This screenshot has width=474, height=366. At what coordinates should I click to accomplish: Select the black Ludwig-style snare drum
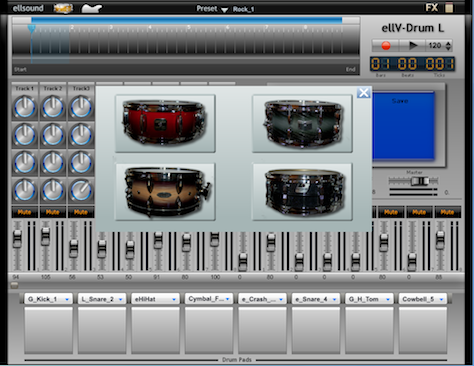point(302,192)
